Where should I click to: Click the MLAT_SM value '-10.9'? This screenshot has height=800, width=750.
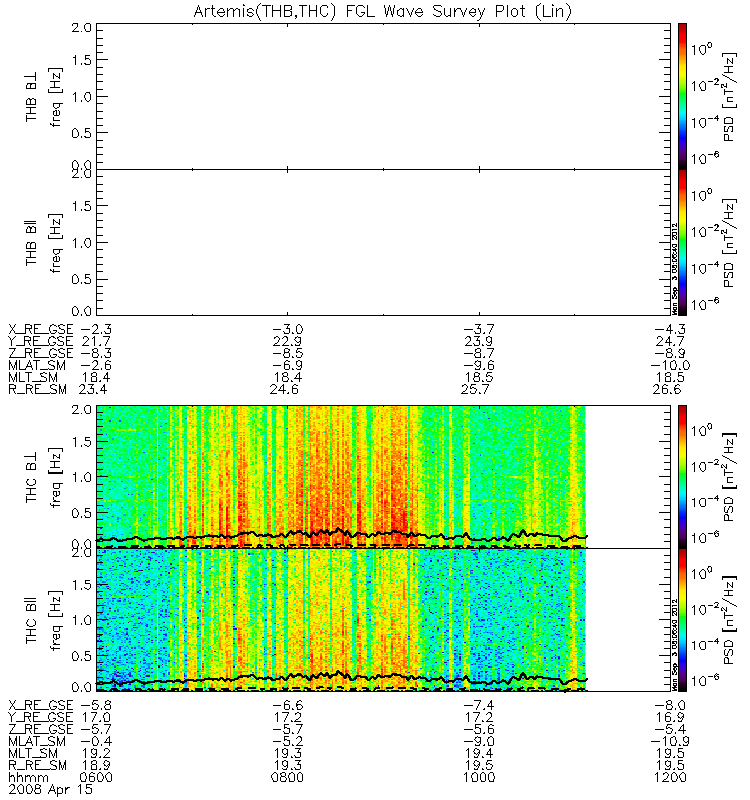[670, 741]
